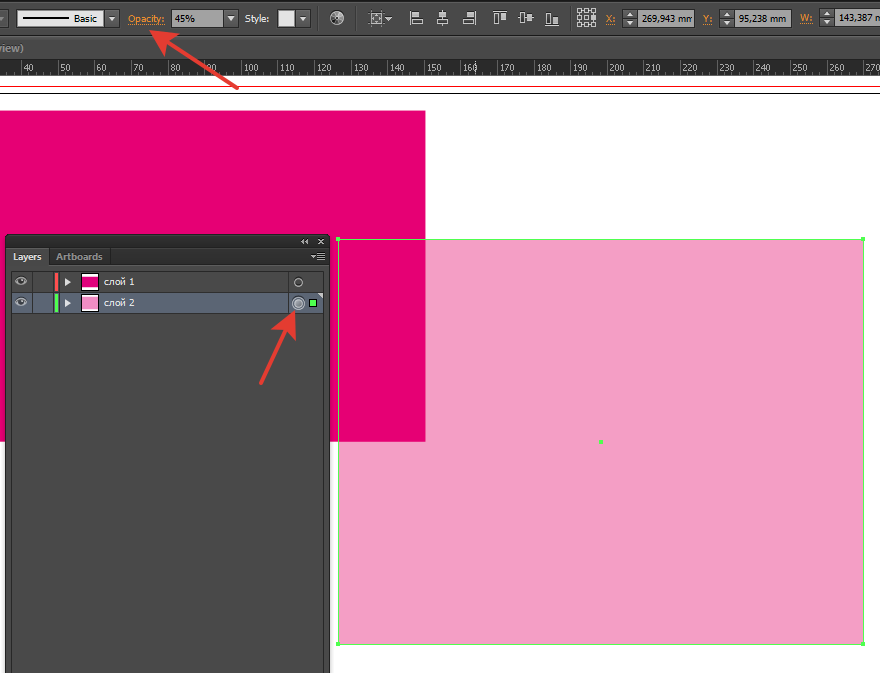Click the Y value field 95,238 mm

(763, 19)
